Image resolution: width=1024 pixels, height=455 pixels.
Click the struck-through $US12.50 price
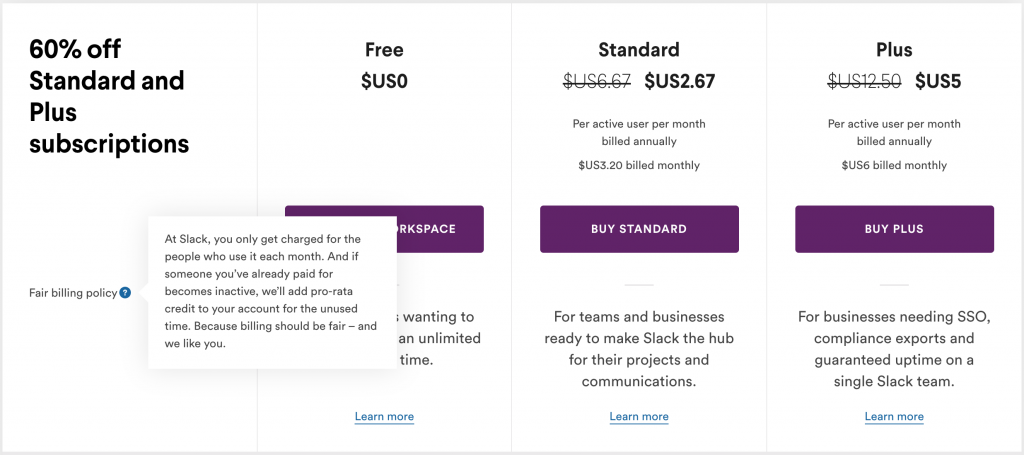(865, 81)
